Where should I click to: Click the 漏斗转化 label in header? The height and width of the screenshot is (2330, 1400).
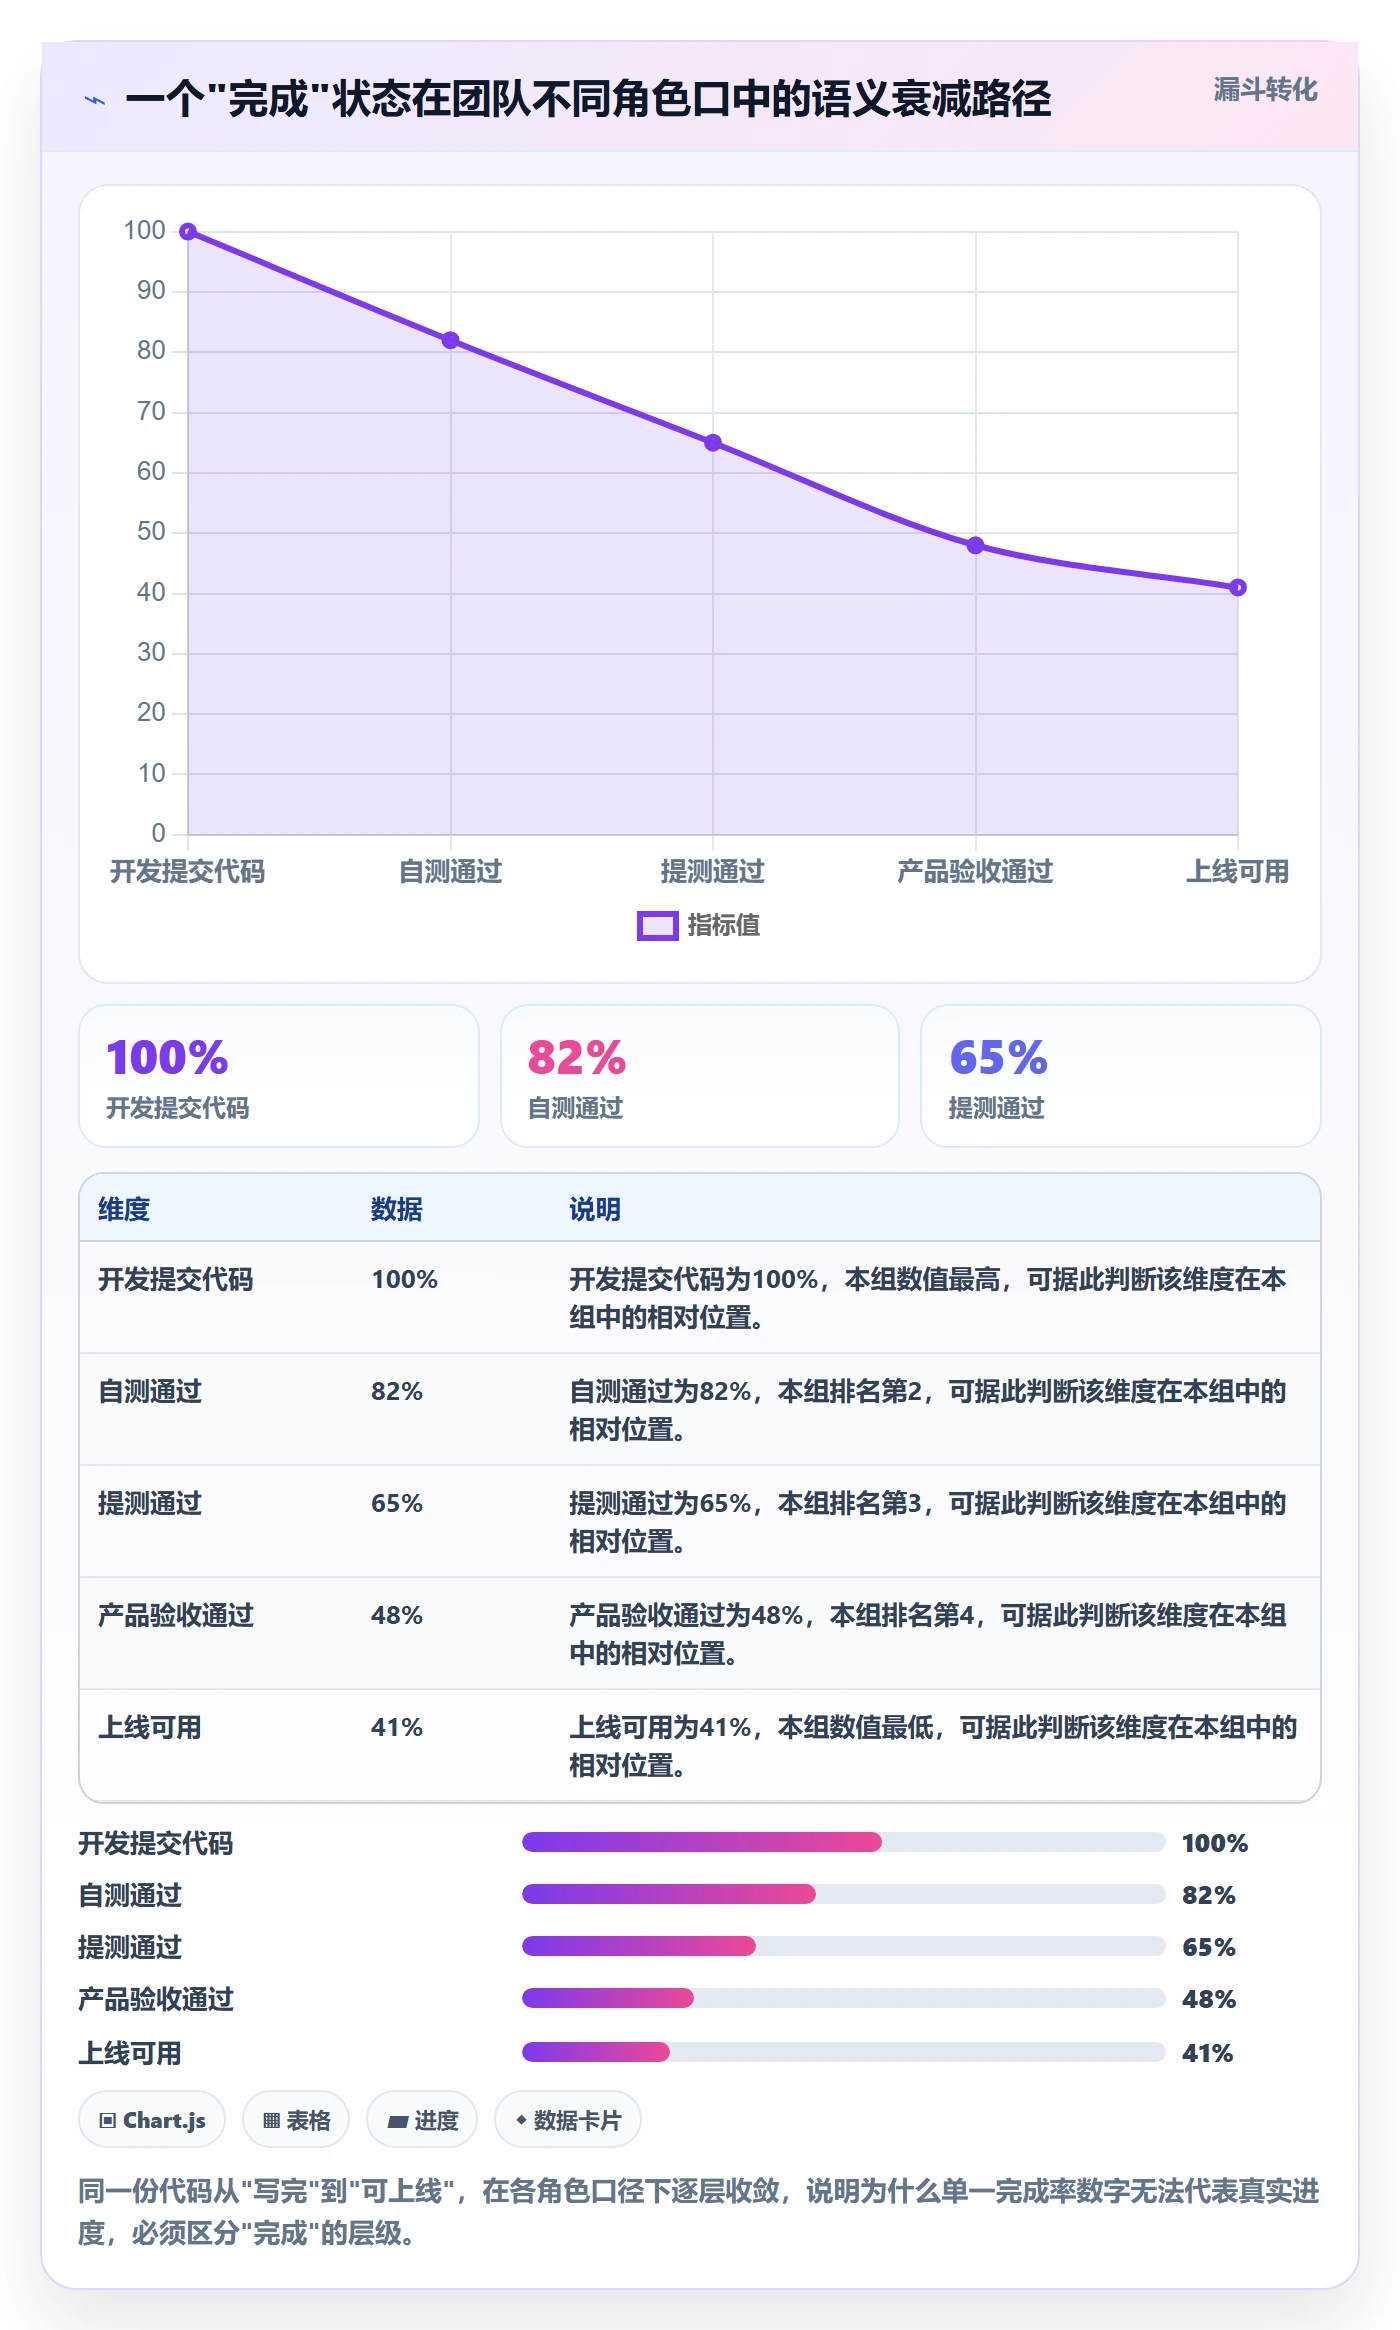1265,90
